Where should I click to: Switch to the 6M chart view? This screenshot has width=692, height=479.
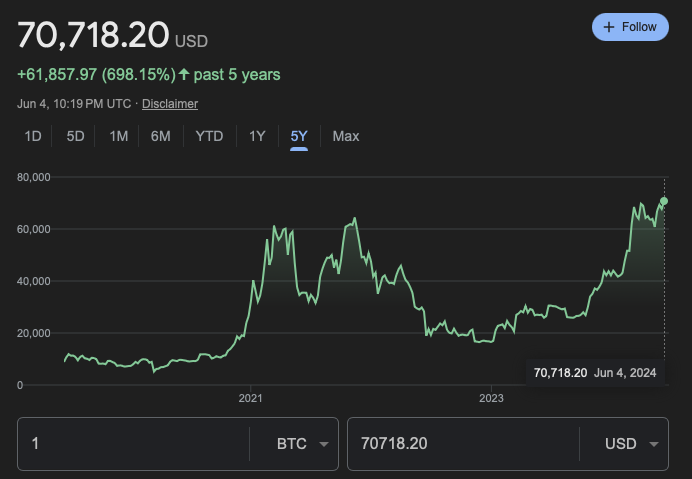pos(160,136)
